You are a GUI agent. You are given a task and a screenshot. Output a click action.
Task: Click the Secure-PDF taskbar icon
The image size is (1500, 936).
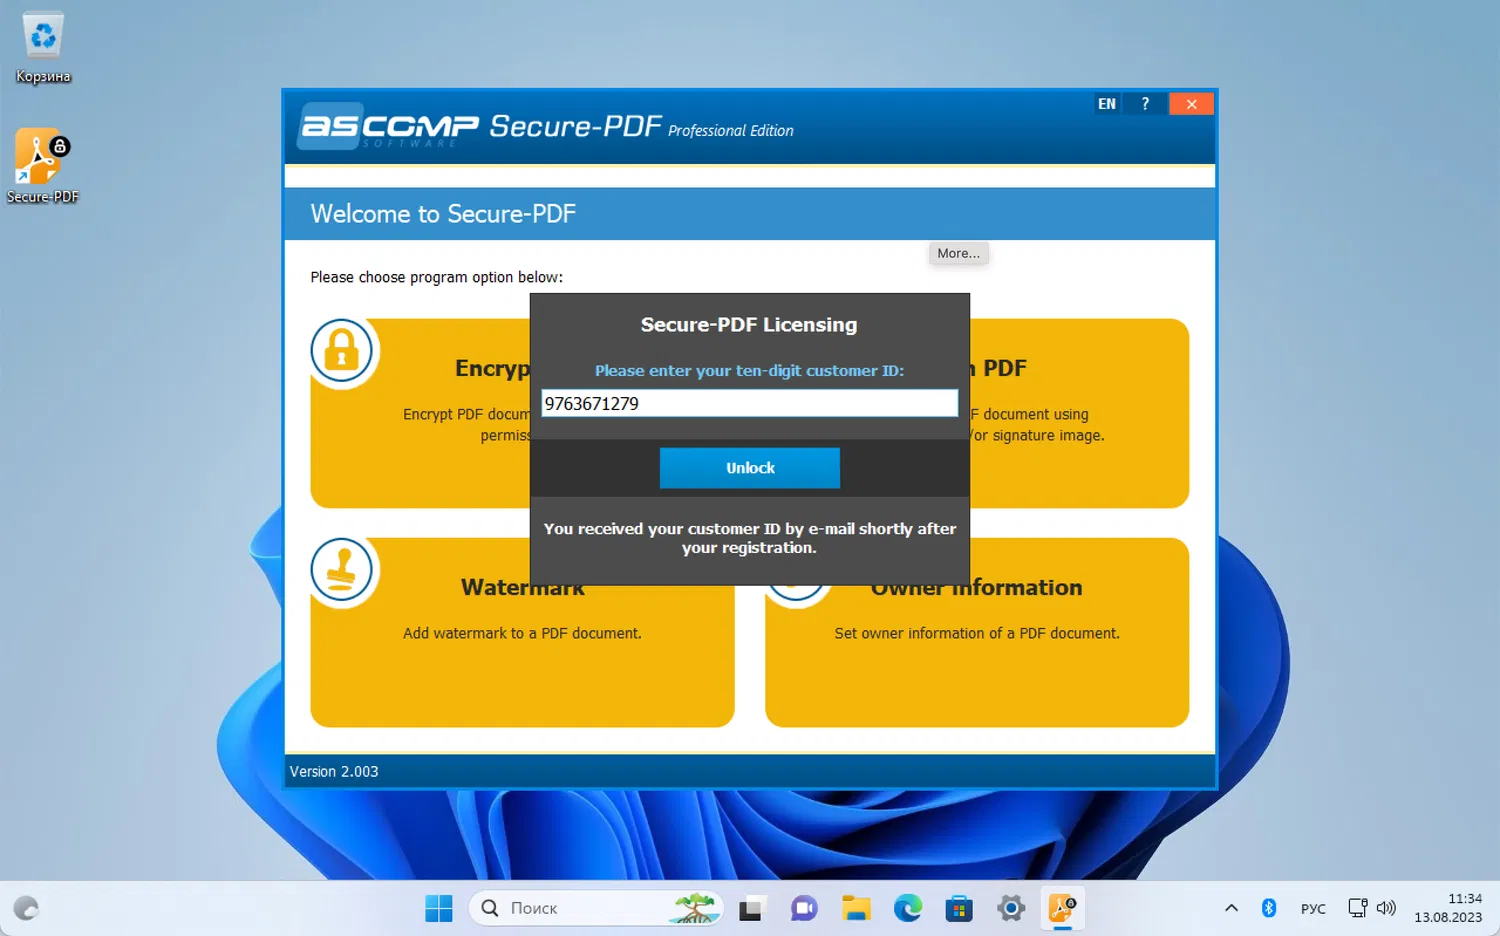coord(1063,908)
